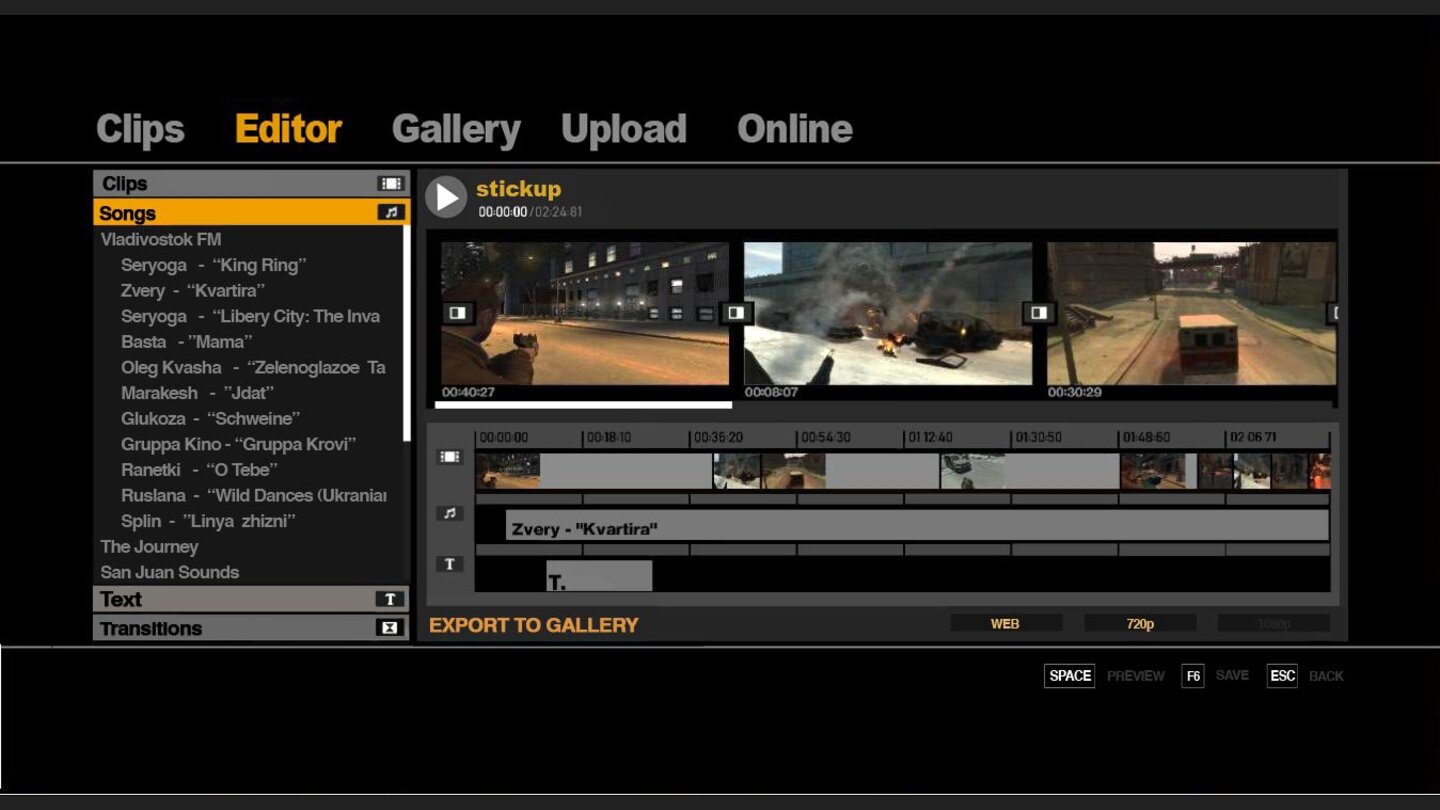Image resolution: width=1440 pixels, height=810 pixels.
Task: Select Splin "Linya zhizni" song
Action: click(208, 521)
